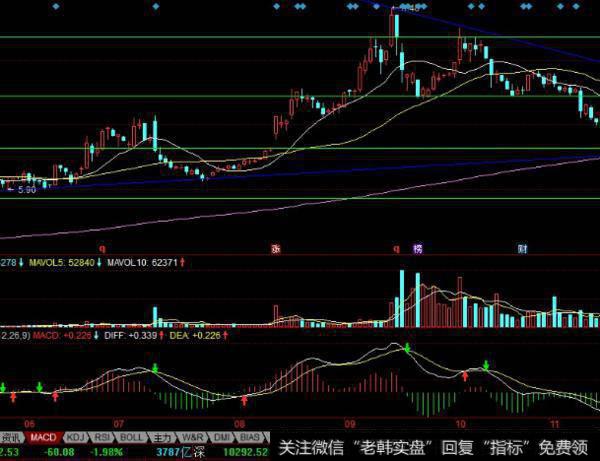Click the 09 month label on timeline

pyautogui.click(x=349, y=423)
